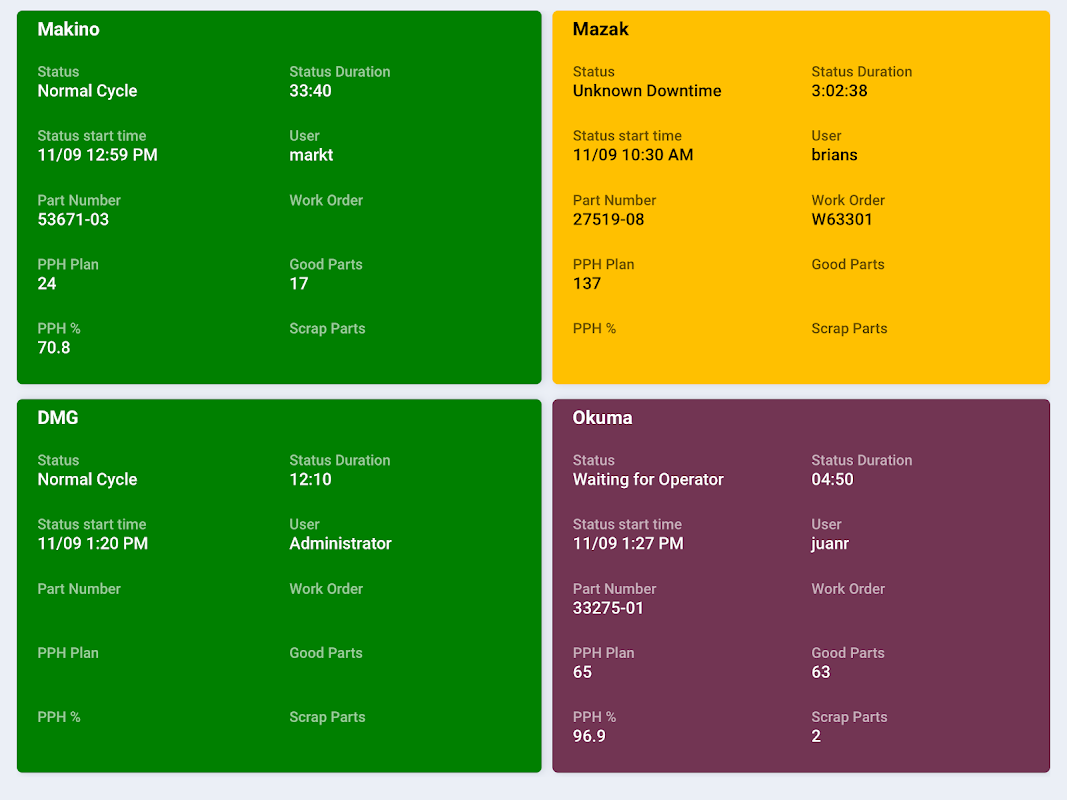Click Makino Work Order label
The image size is (1067, 800).
point(326,201)
